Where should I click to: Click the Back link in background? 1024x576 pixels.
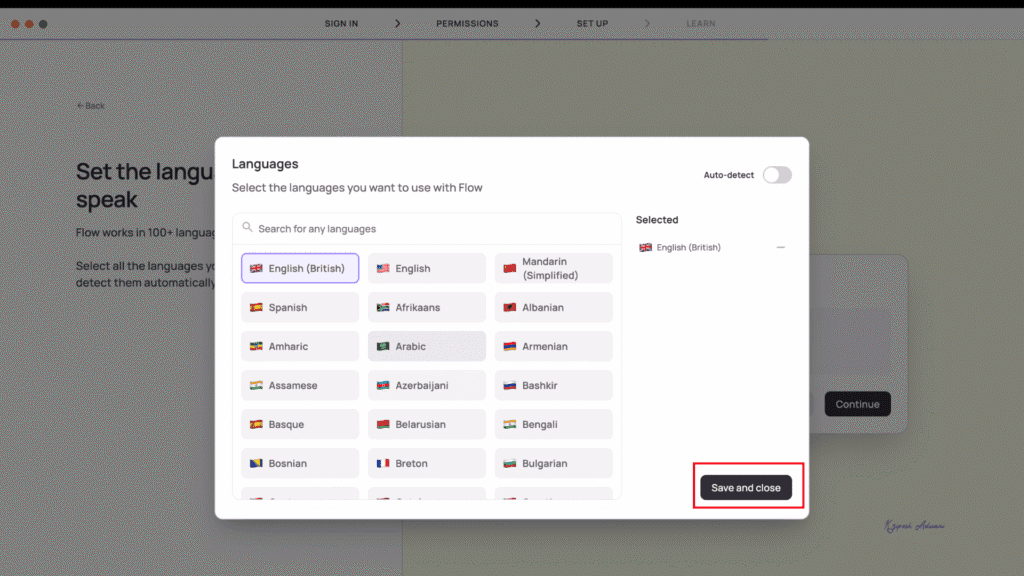tap(91, 106)
